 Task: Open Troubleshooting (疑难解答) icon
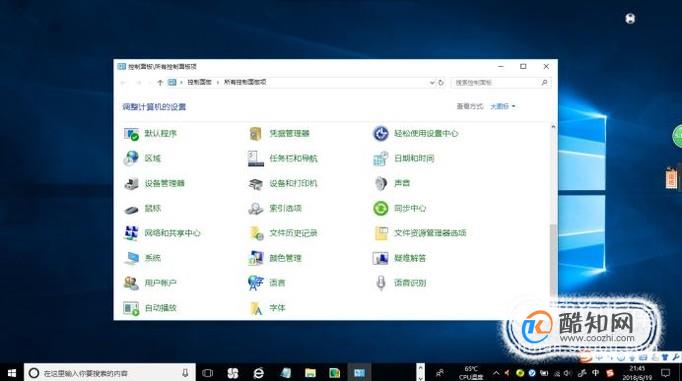coord(381,258)
